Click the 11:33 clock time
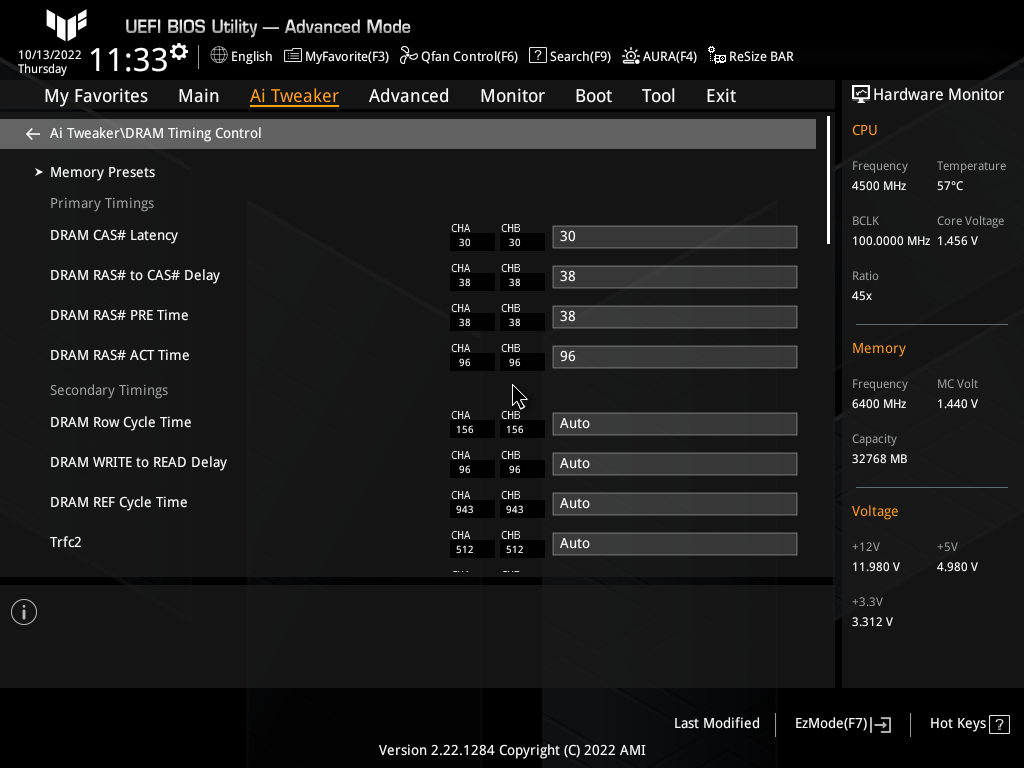Screen dimensions: 1024x768 tap(129, 59)
